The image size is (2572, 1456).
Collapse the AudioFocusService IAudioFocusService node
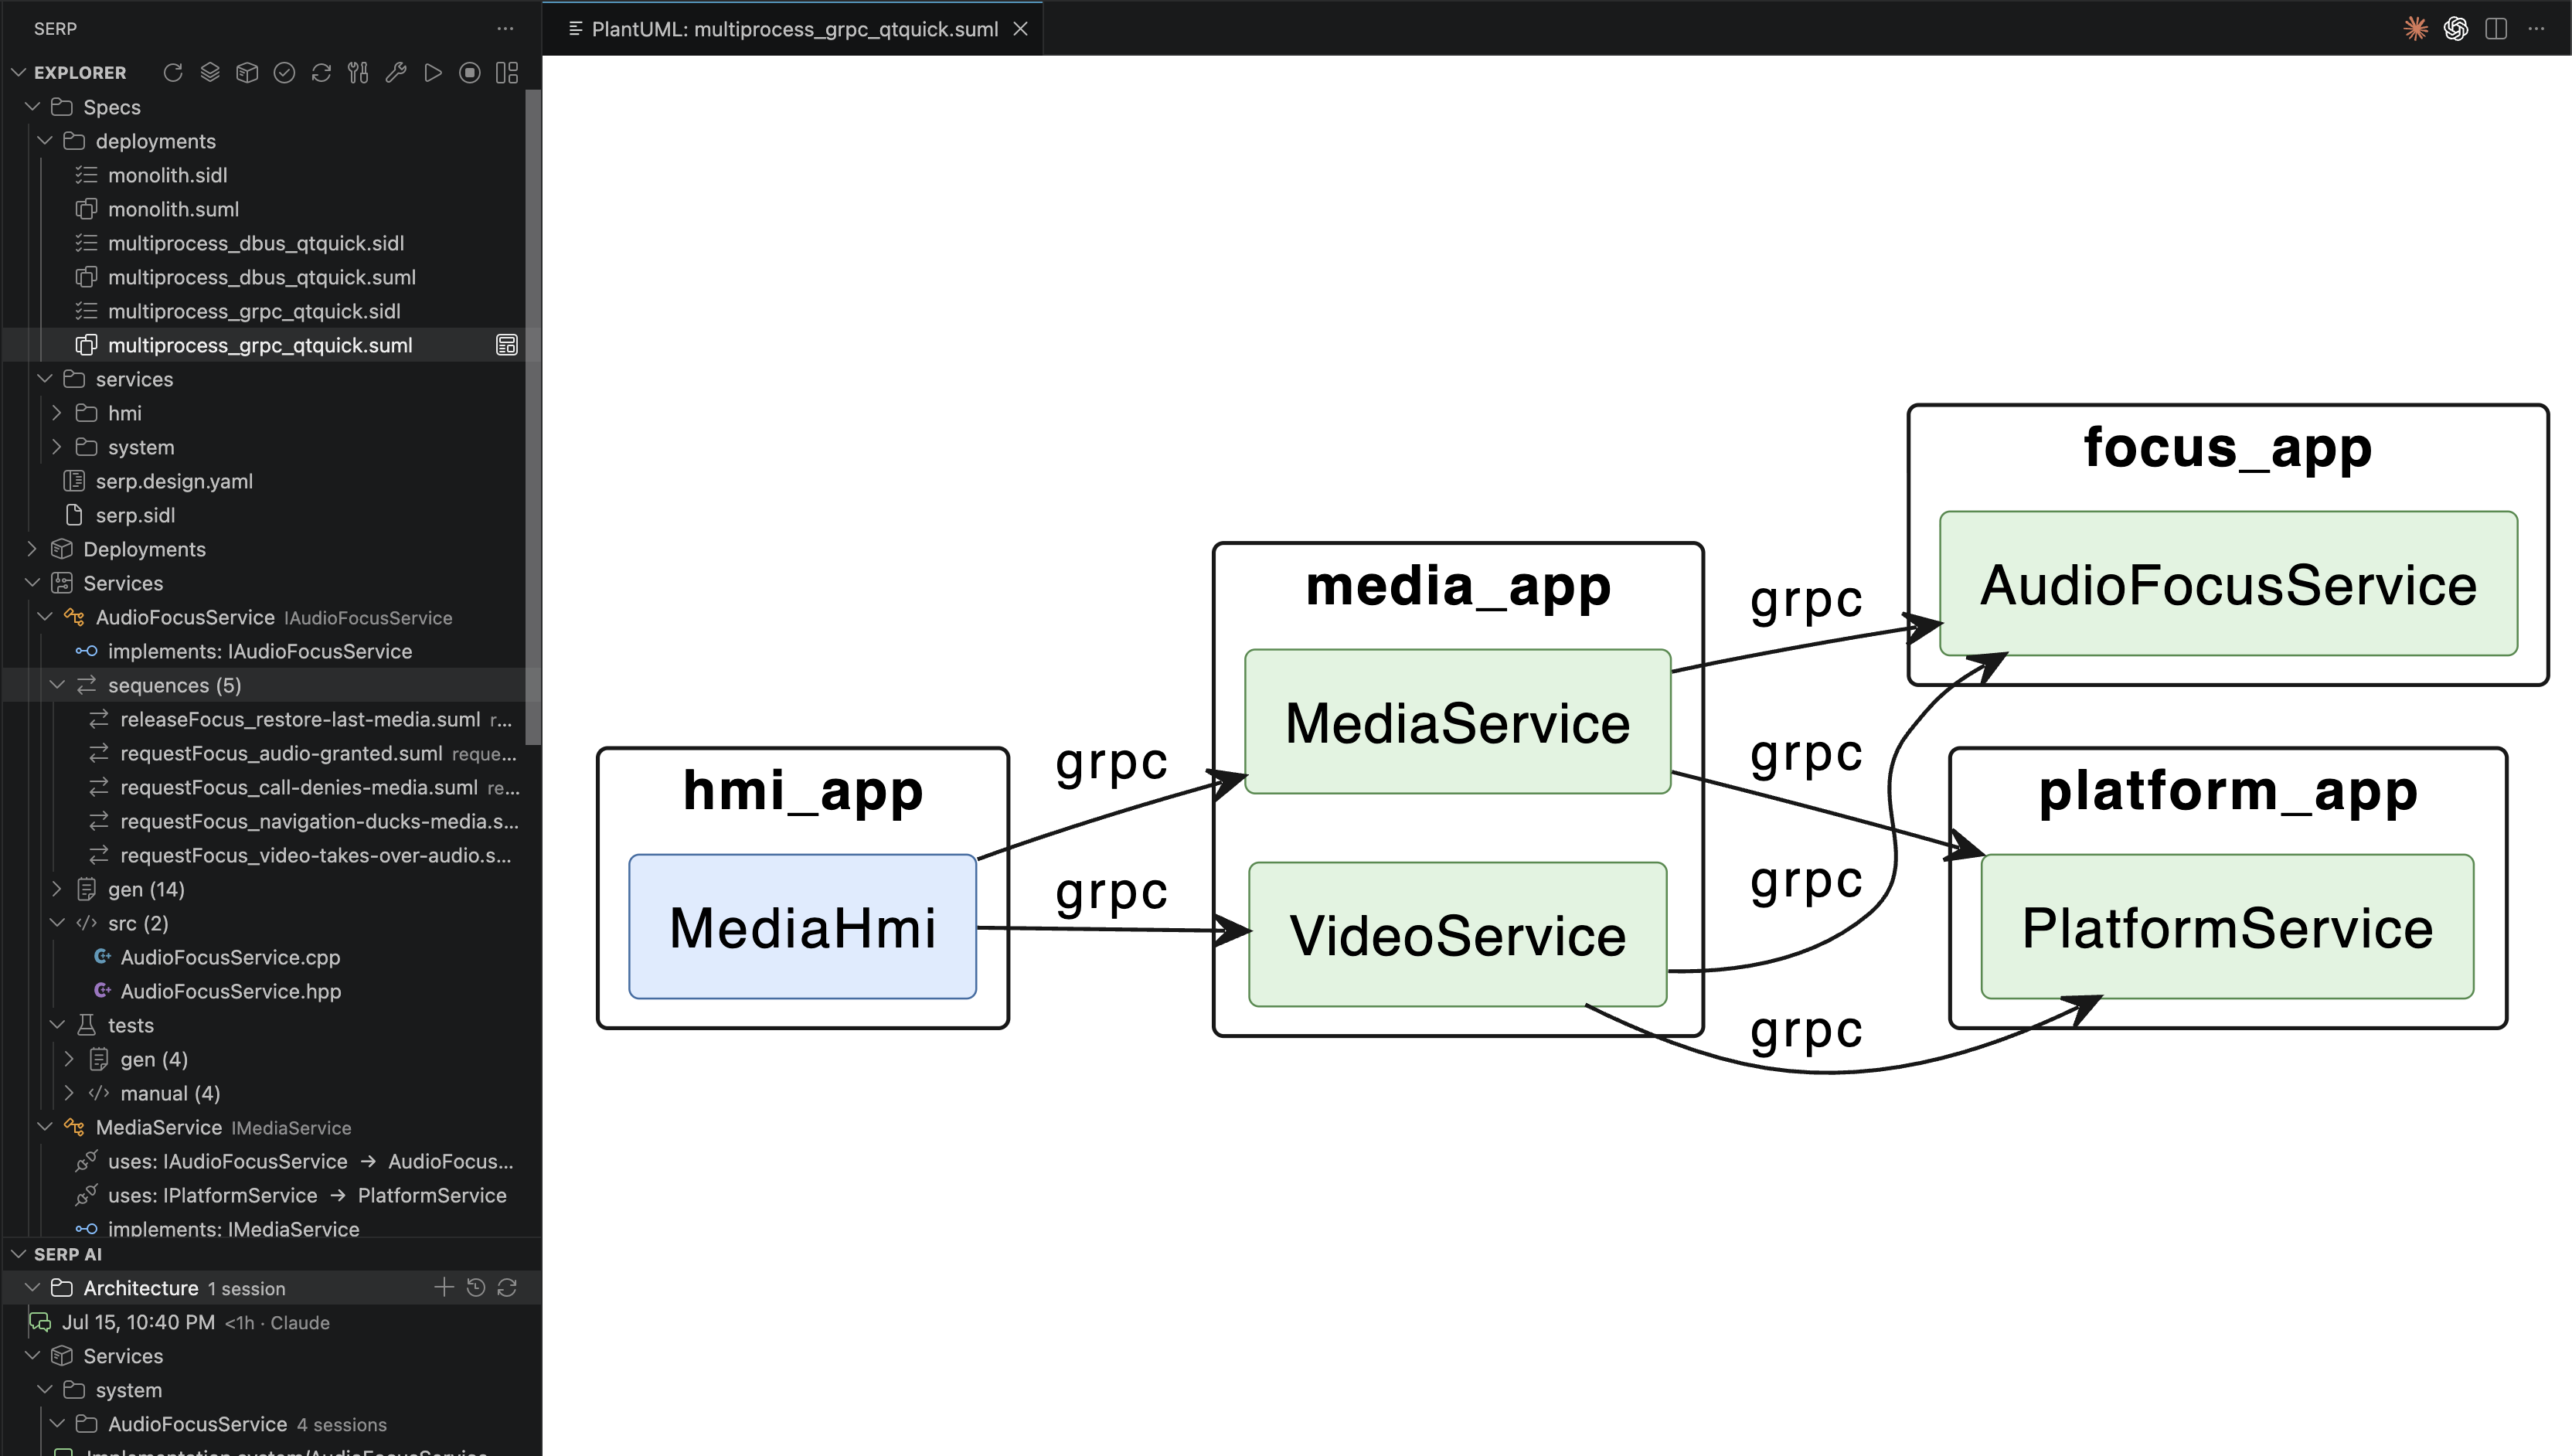pos(45,617)
